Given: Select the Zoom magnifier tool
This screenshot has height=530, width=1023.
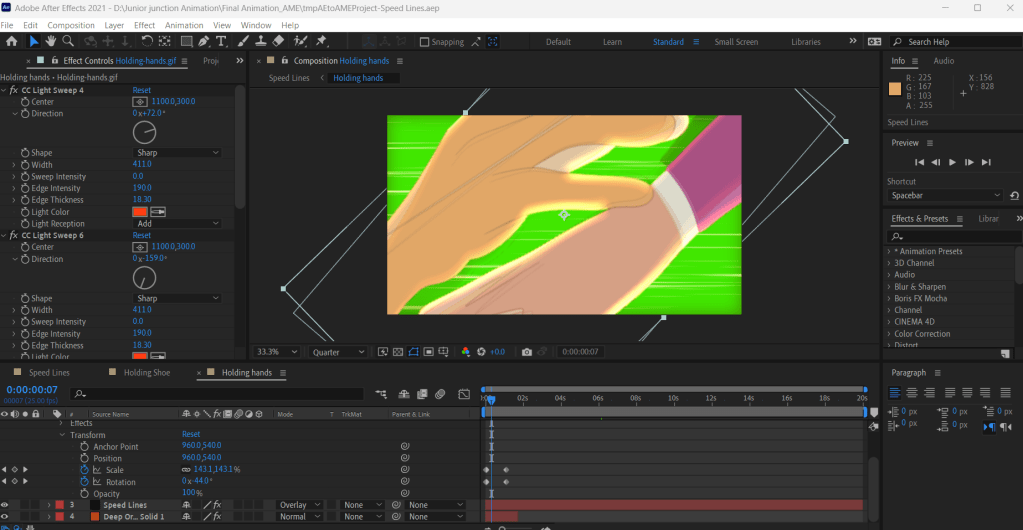Looking at the screenshot, I should [68, 42].
